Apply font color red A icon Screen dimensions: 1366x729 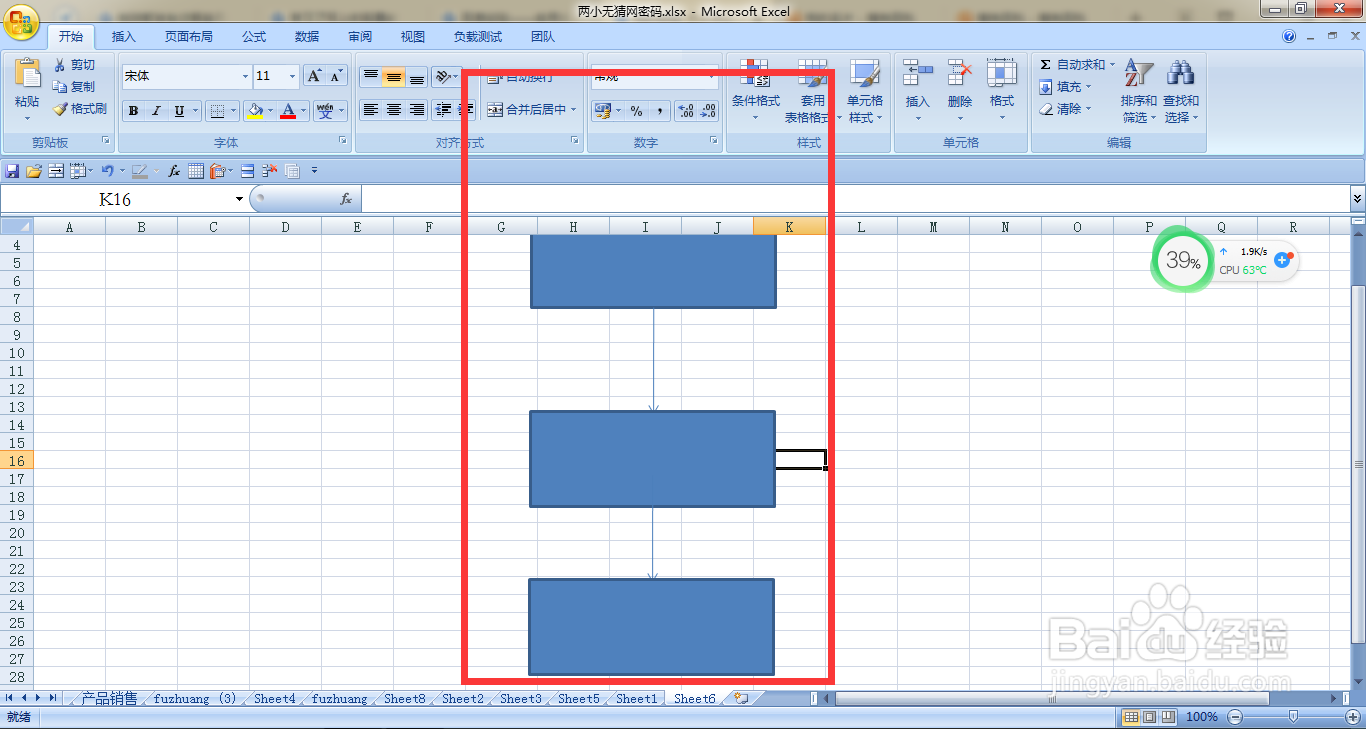pyautogui.click(x=288, y=110)
